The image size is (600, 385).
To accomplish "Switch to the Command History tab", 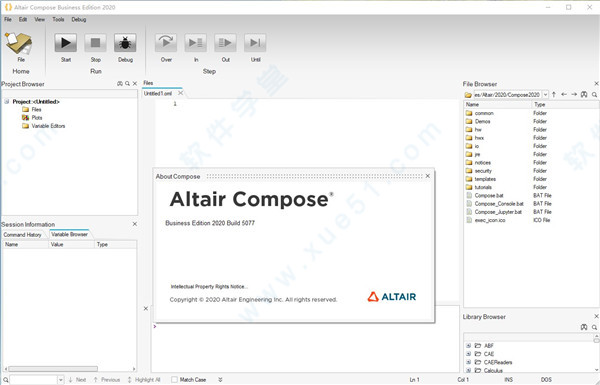I will pyautogui.click(x=23, y=235).
